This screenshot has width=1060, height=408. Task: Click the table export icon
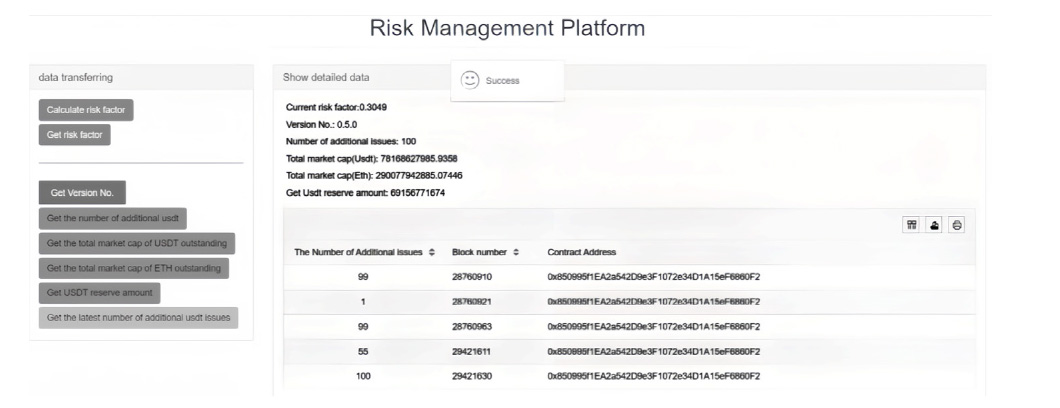click(935, 226)
